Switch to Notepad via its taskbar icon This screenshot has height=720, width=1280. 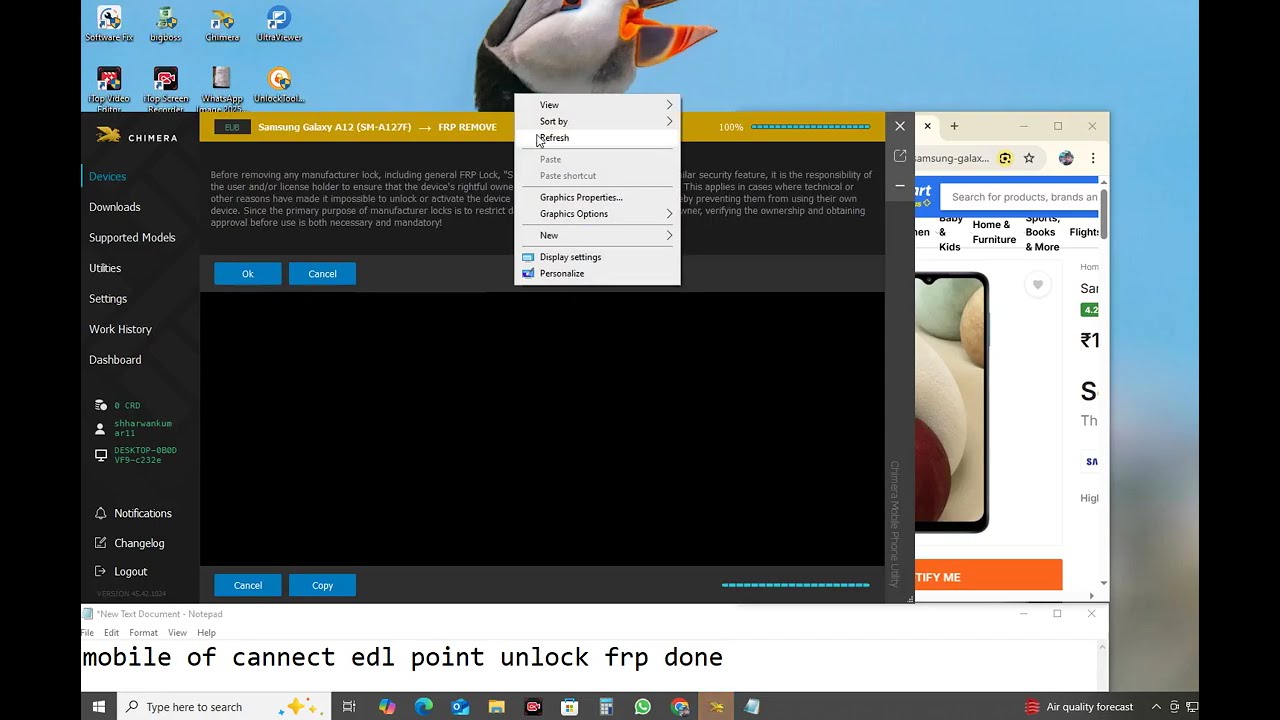coord(752,707)
